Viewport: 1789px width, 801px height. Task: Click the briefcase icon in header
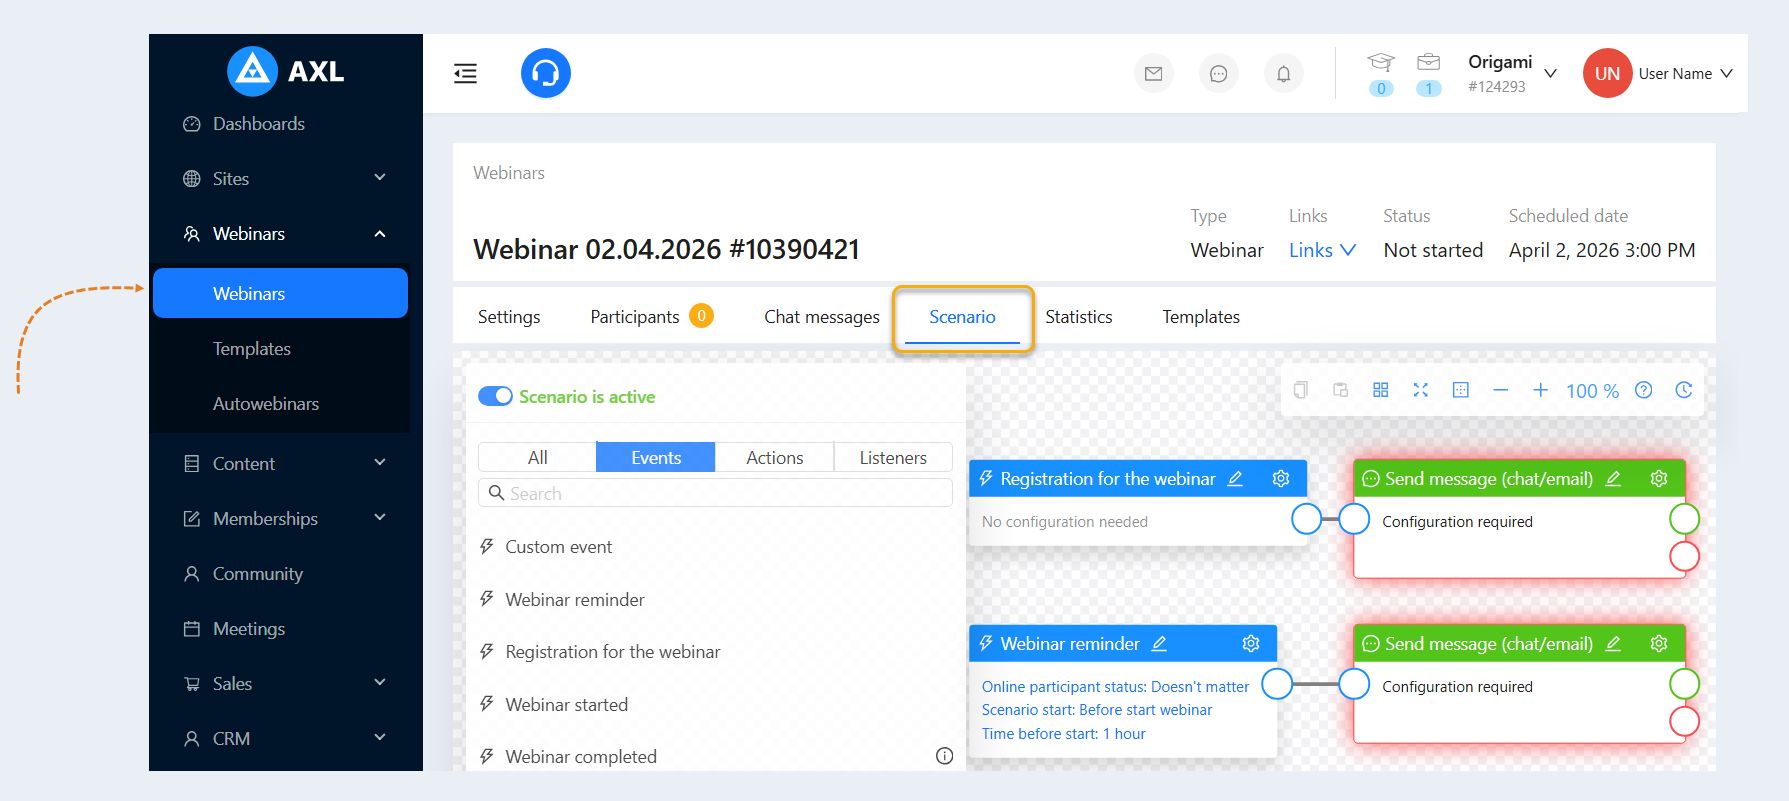1429,62
